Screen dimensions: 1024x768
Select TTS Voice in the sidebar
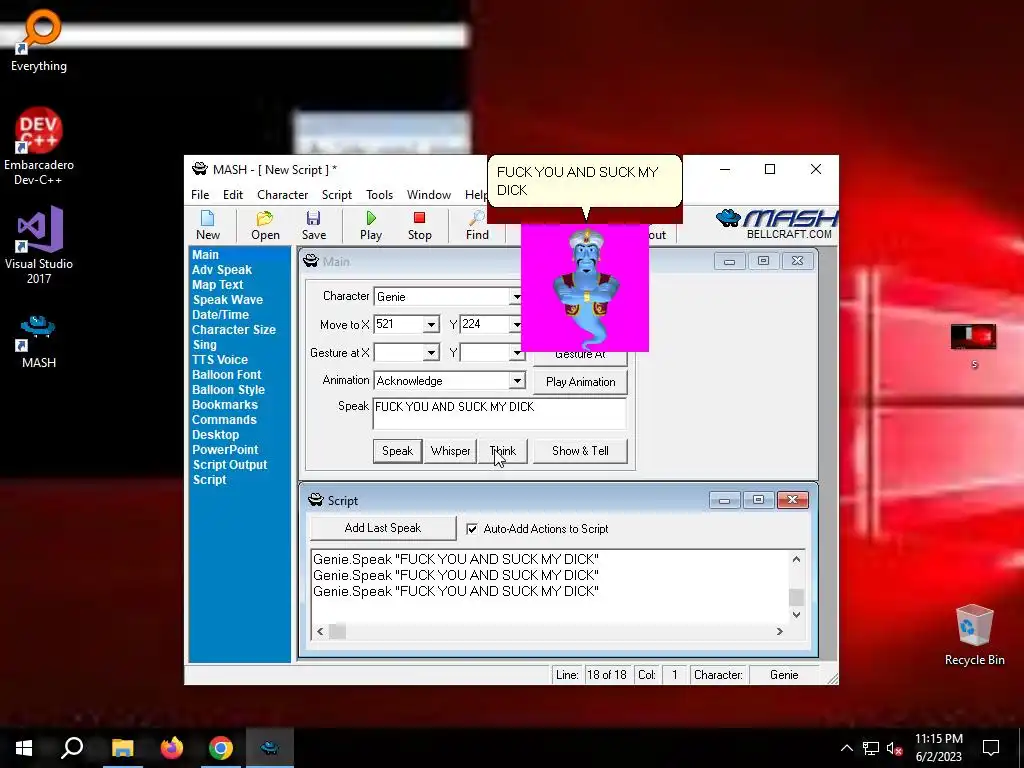pyautogui.click(x=220, y=360)
